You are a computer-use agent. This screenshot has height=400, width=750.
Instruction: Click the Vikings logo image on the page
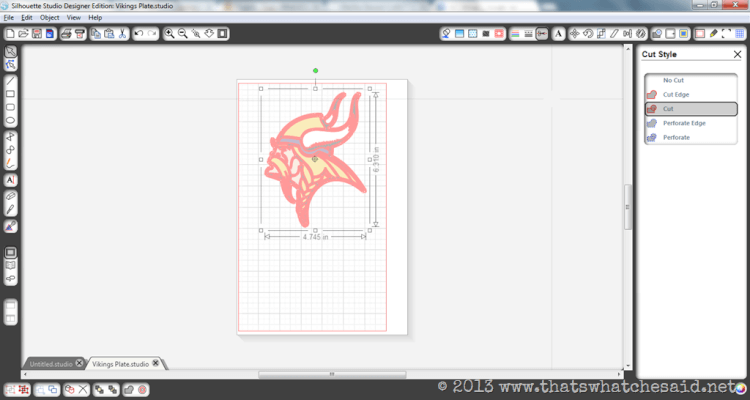(x=315, y=159)
